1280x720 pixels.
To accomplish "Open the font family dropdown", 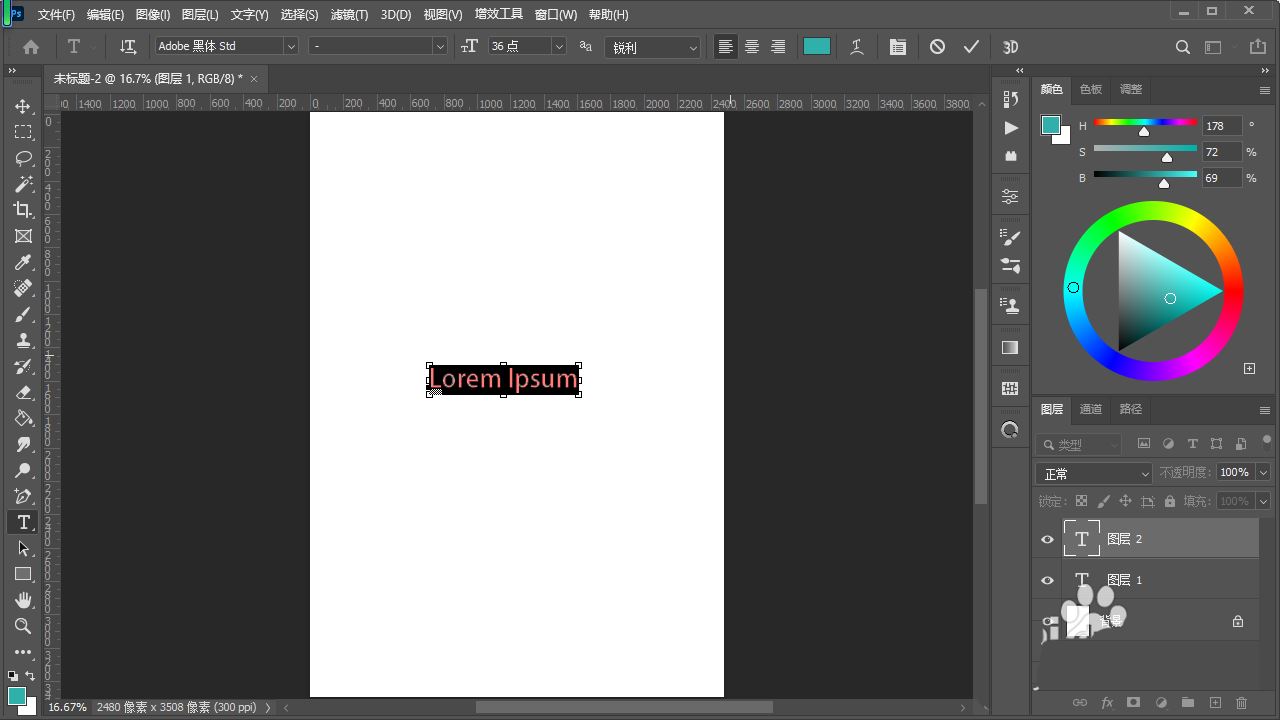I will tap(291, 47).
